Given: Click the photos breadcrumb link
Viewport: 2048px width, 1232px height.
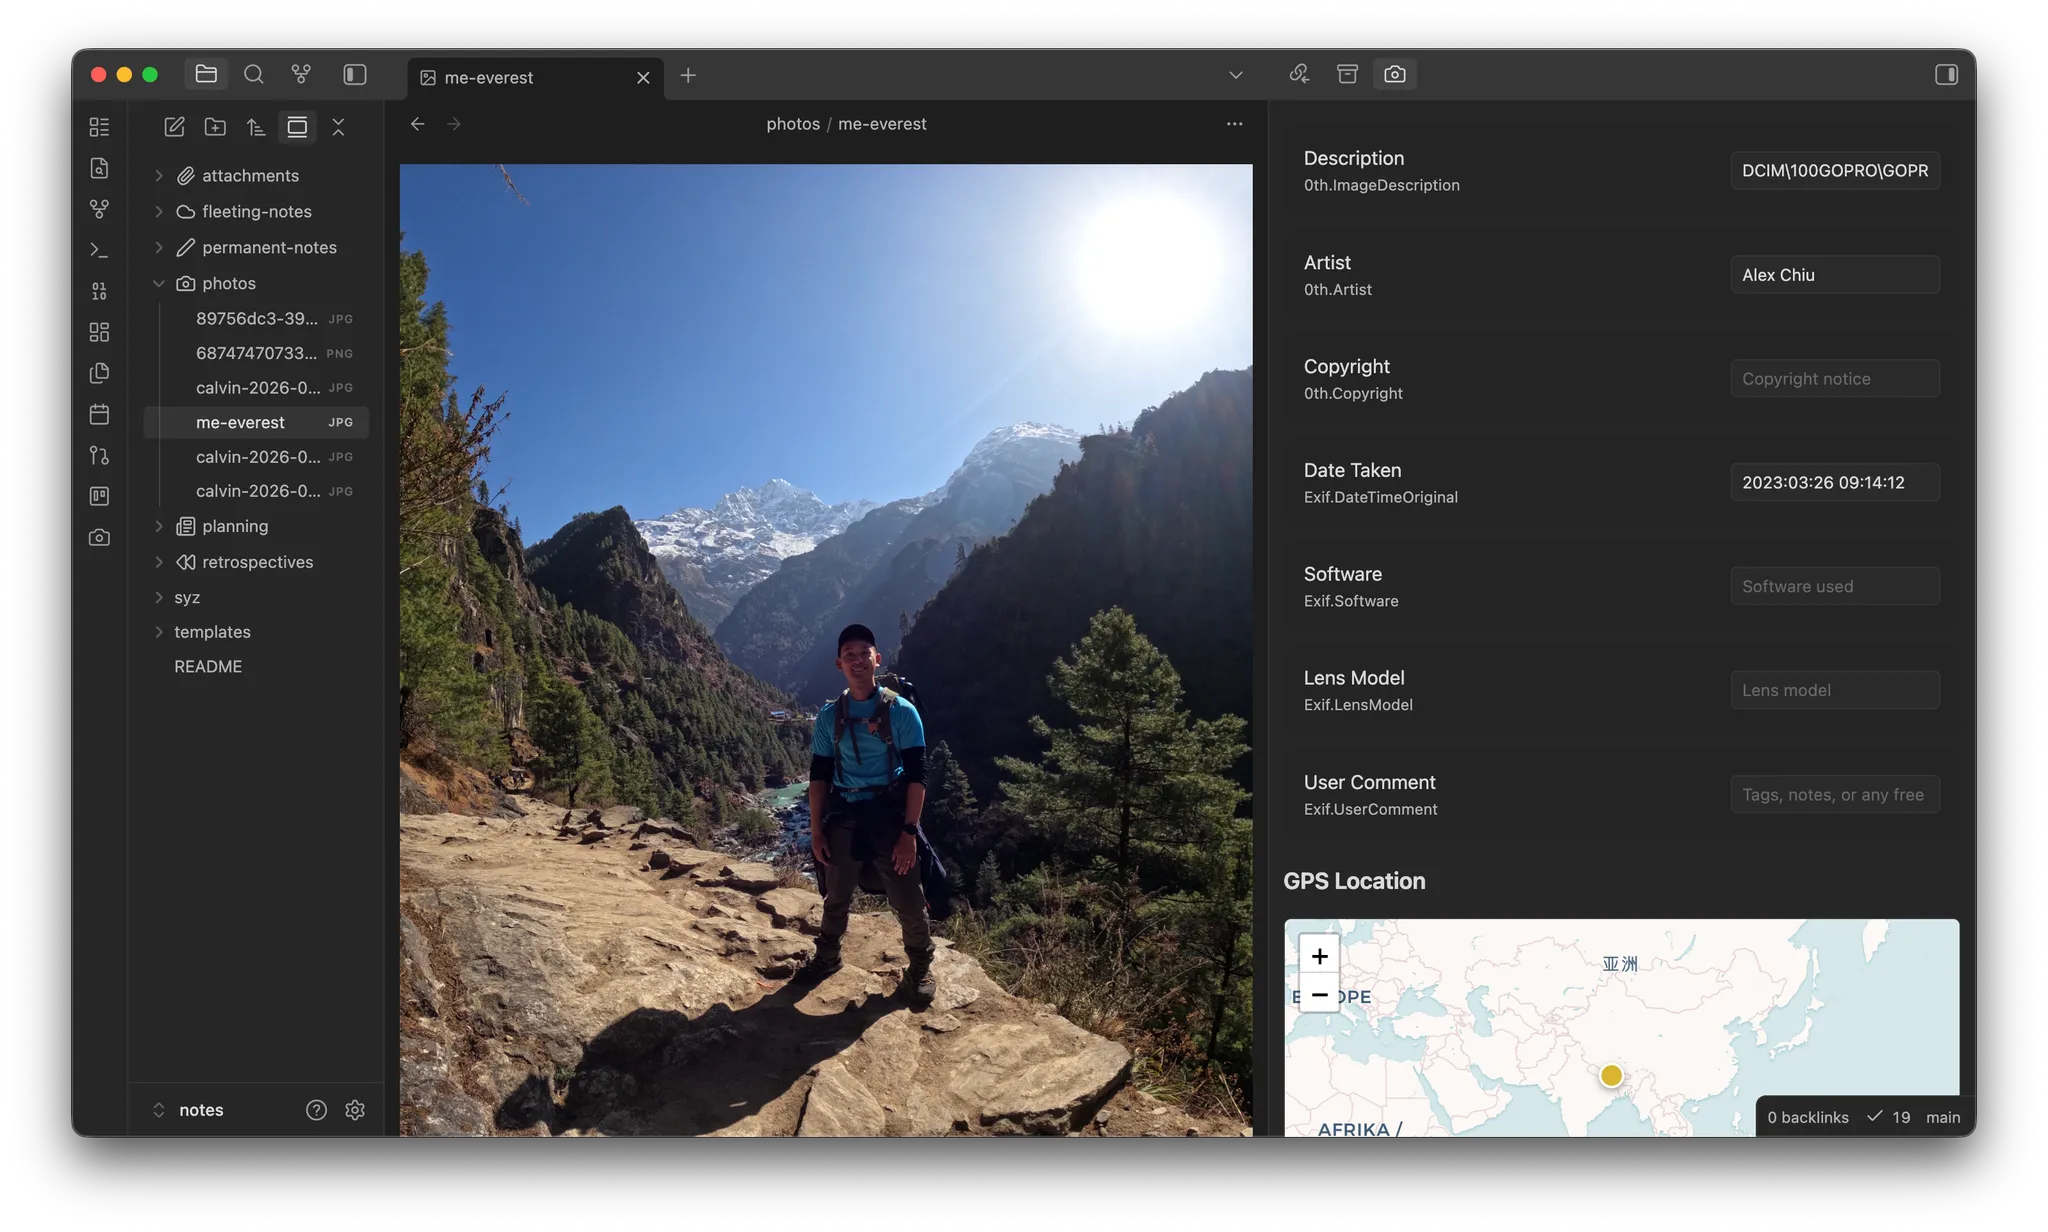Looking at the screenshot, I should [x=793, y=124].
